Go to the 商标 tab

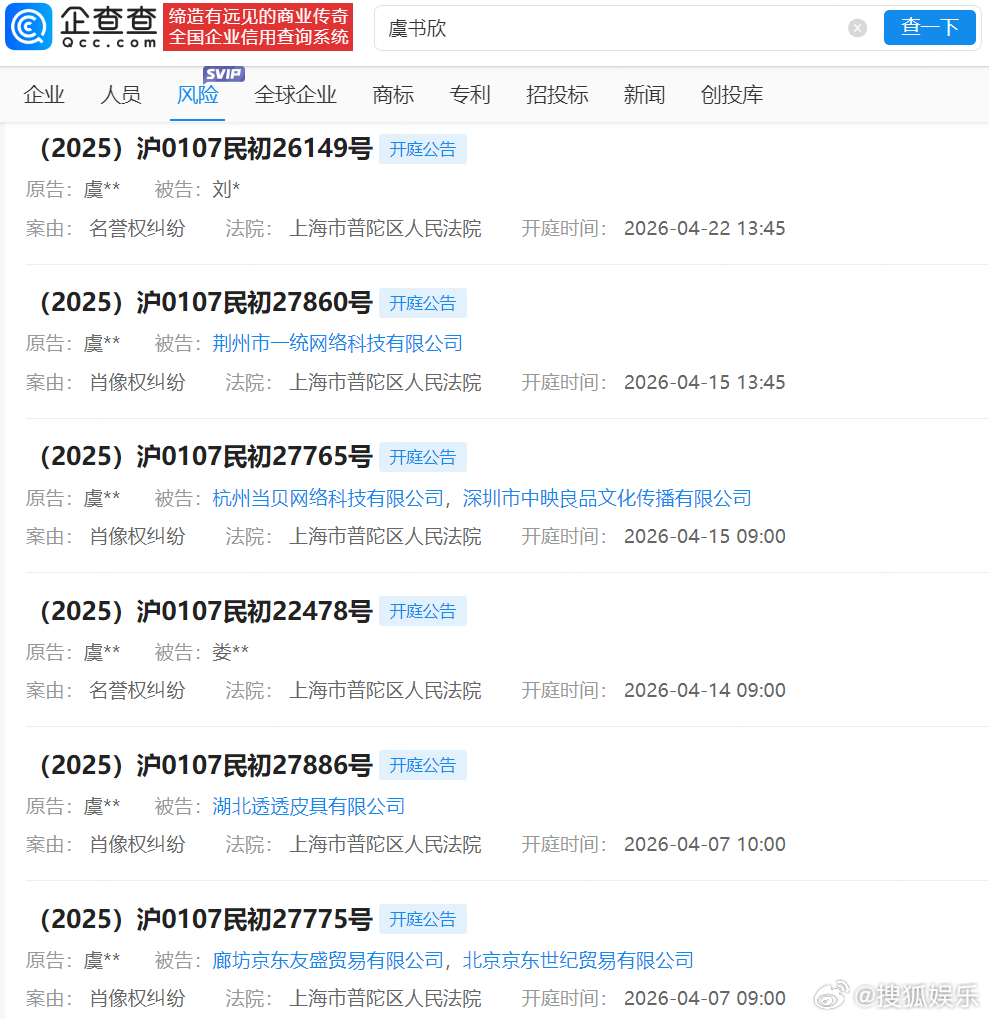point(393,95)
